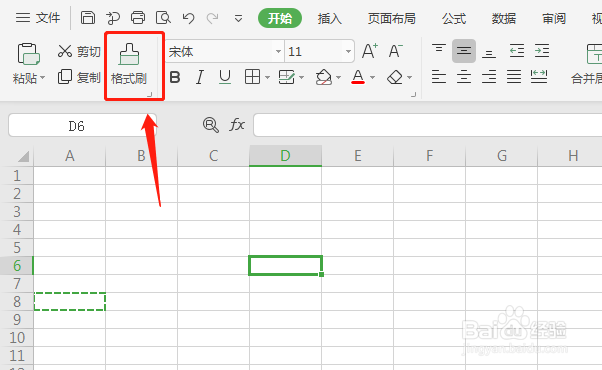
Task: Expand quick access toolbar customization arrow
Action: tap(238, 18)
